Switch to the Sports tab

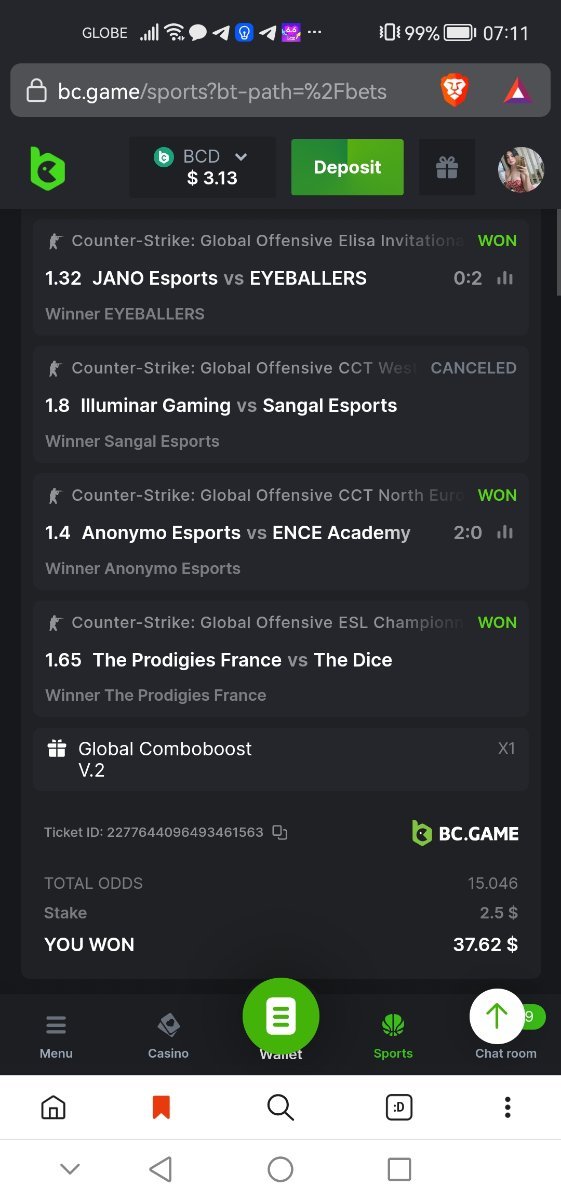pos(393,1036)
